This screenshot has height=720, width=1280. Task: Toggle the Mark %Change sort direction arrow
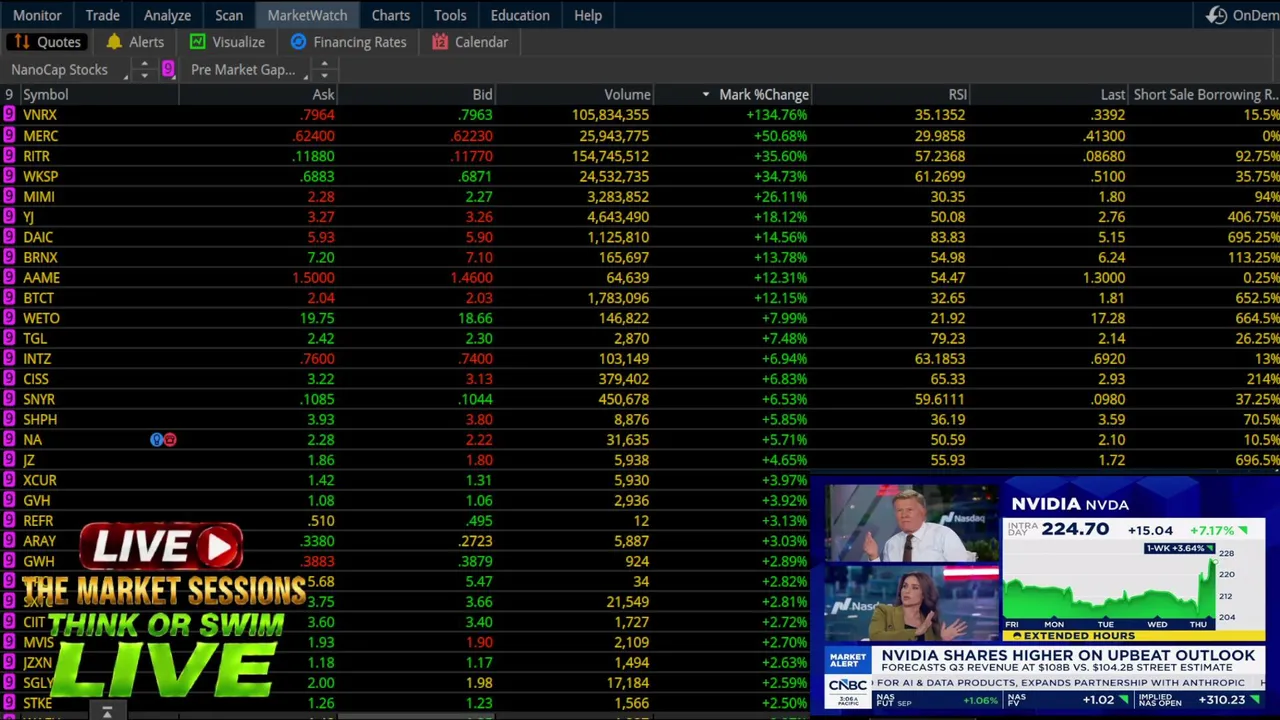706,95
